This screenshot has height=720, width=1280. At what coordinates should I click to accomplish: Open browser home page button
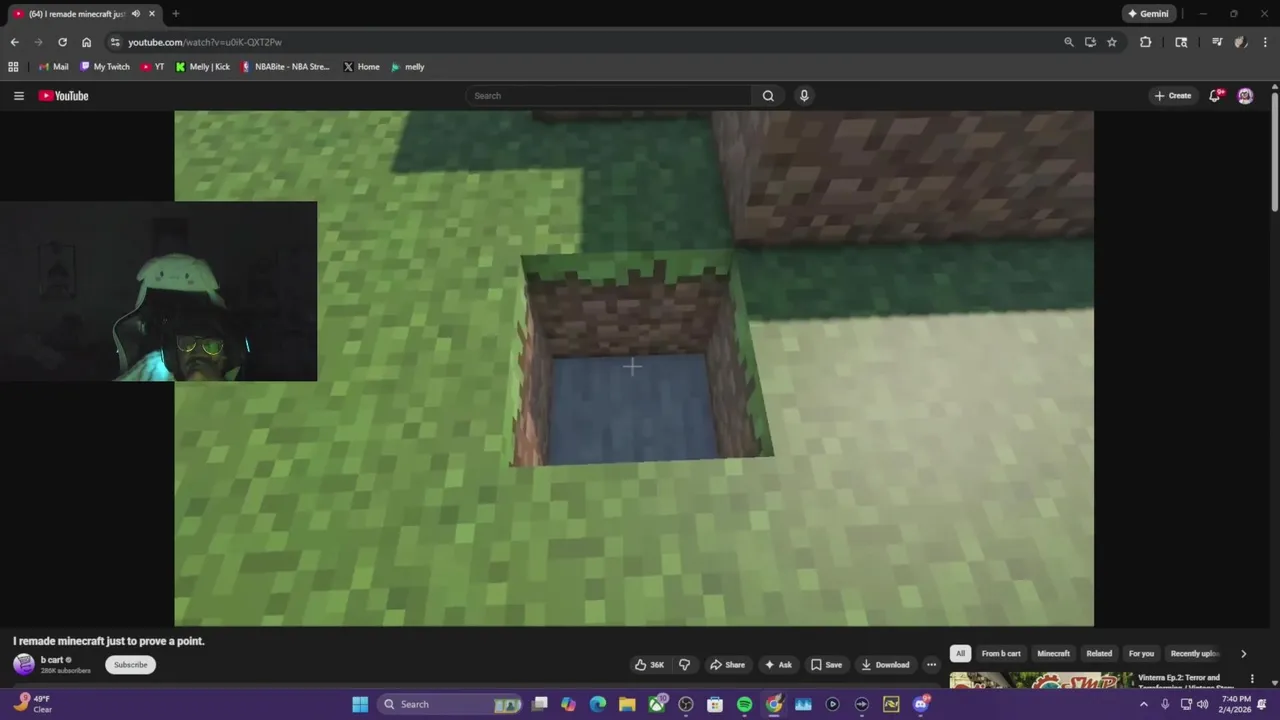(x=86, y=42)
